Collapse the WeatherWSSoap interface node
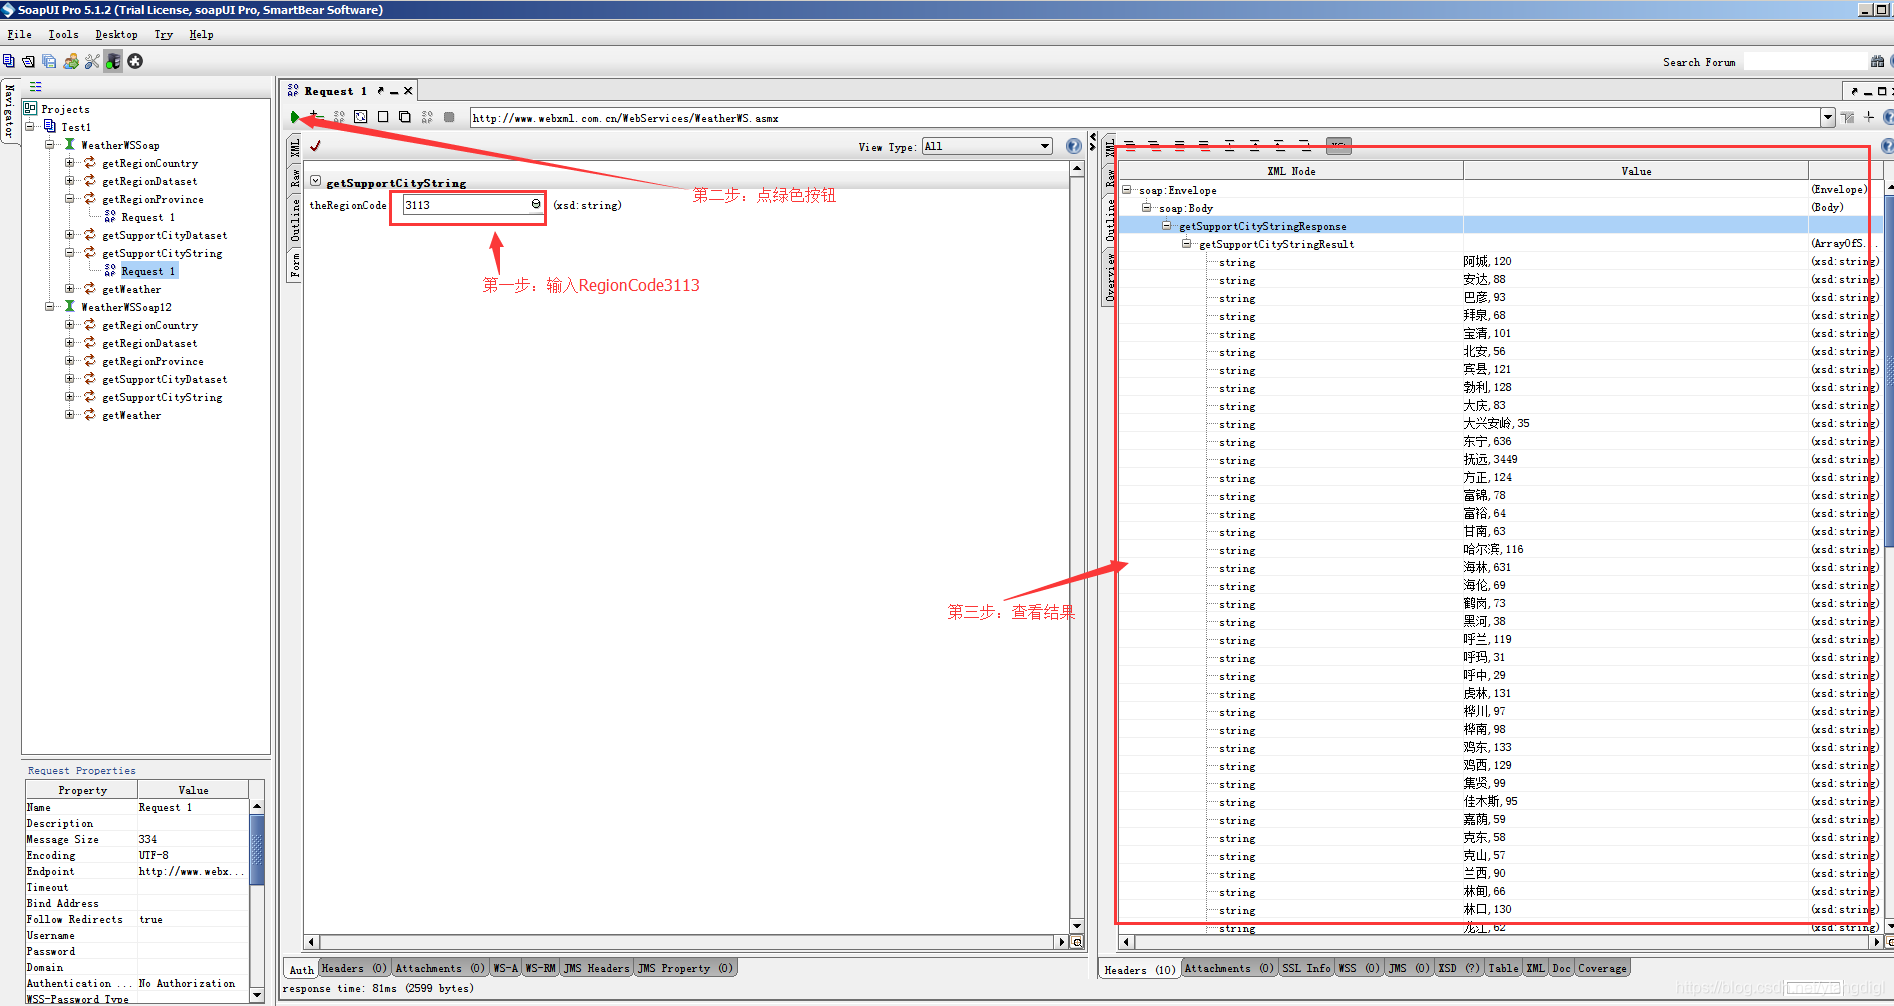 50,144
